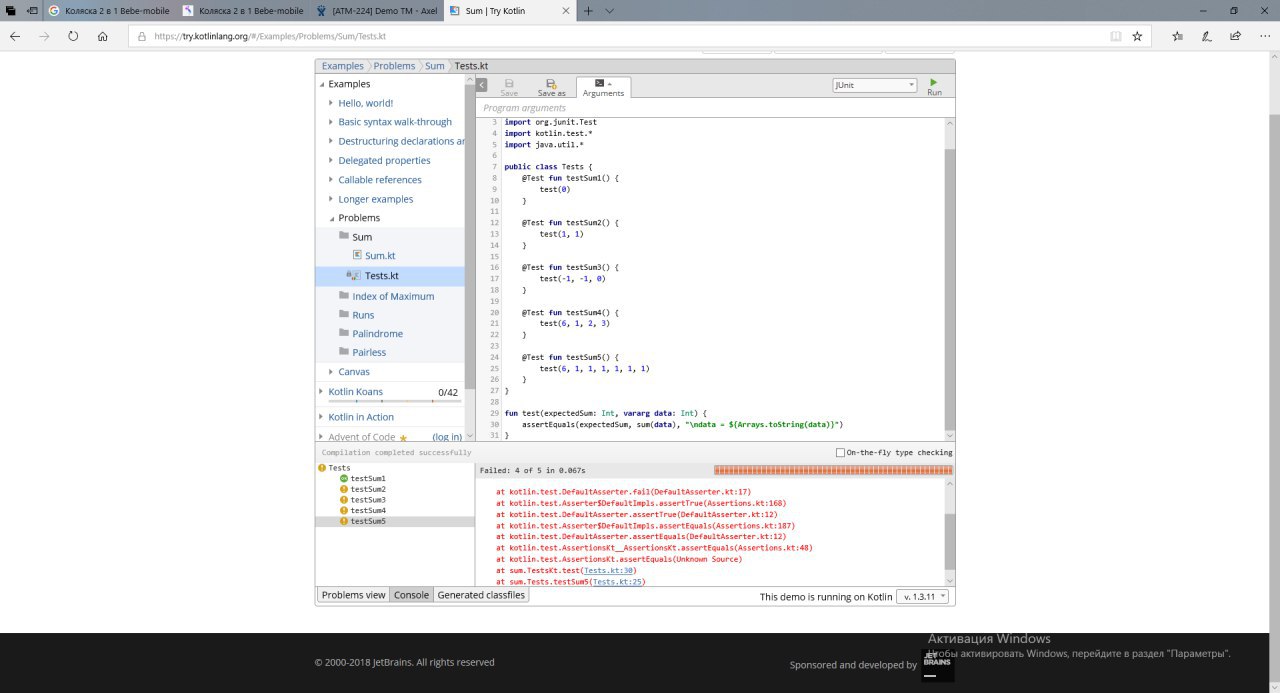
Task: Select failed test testSum3
Action: (x=367, y=500)
